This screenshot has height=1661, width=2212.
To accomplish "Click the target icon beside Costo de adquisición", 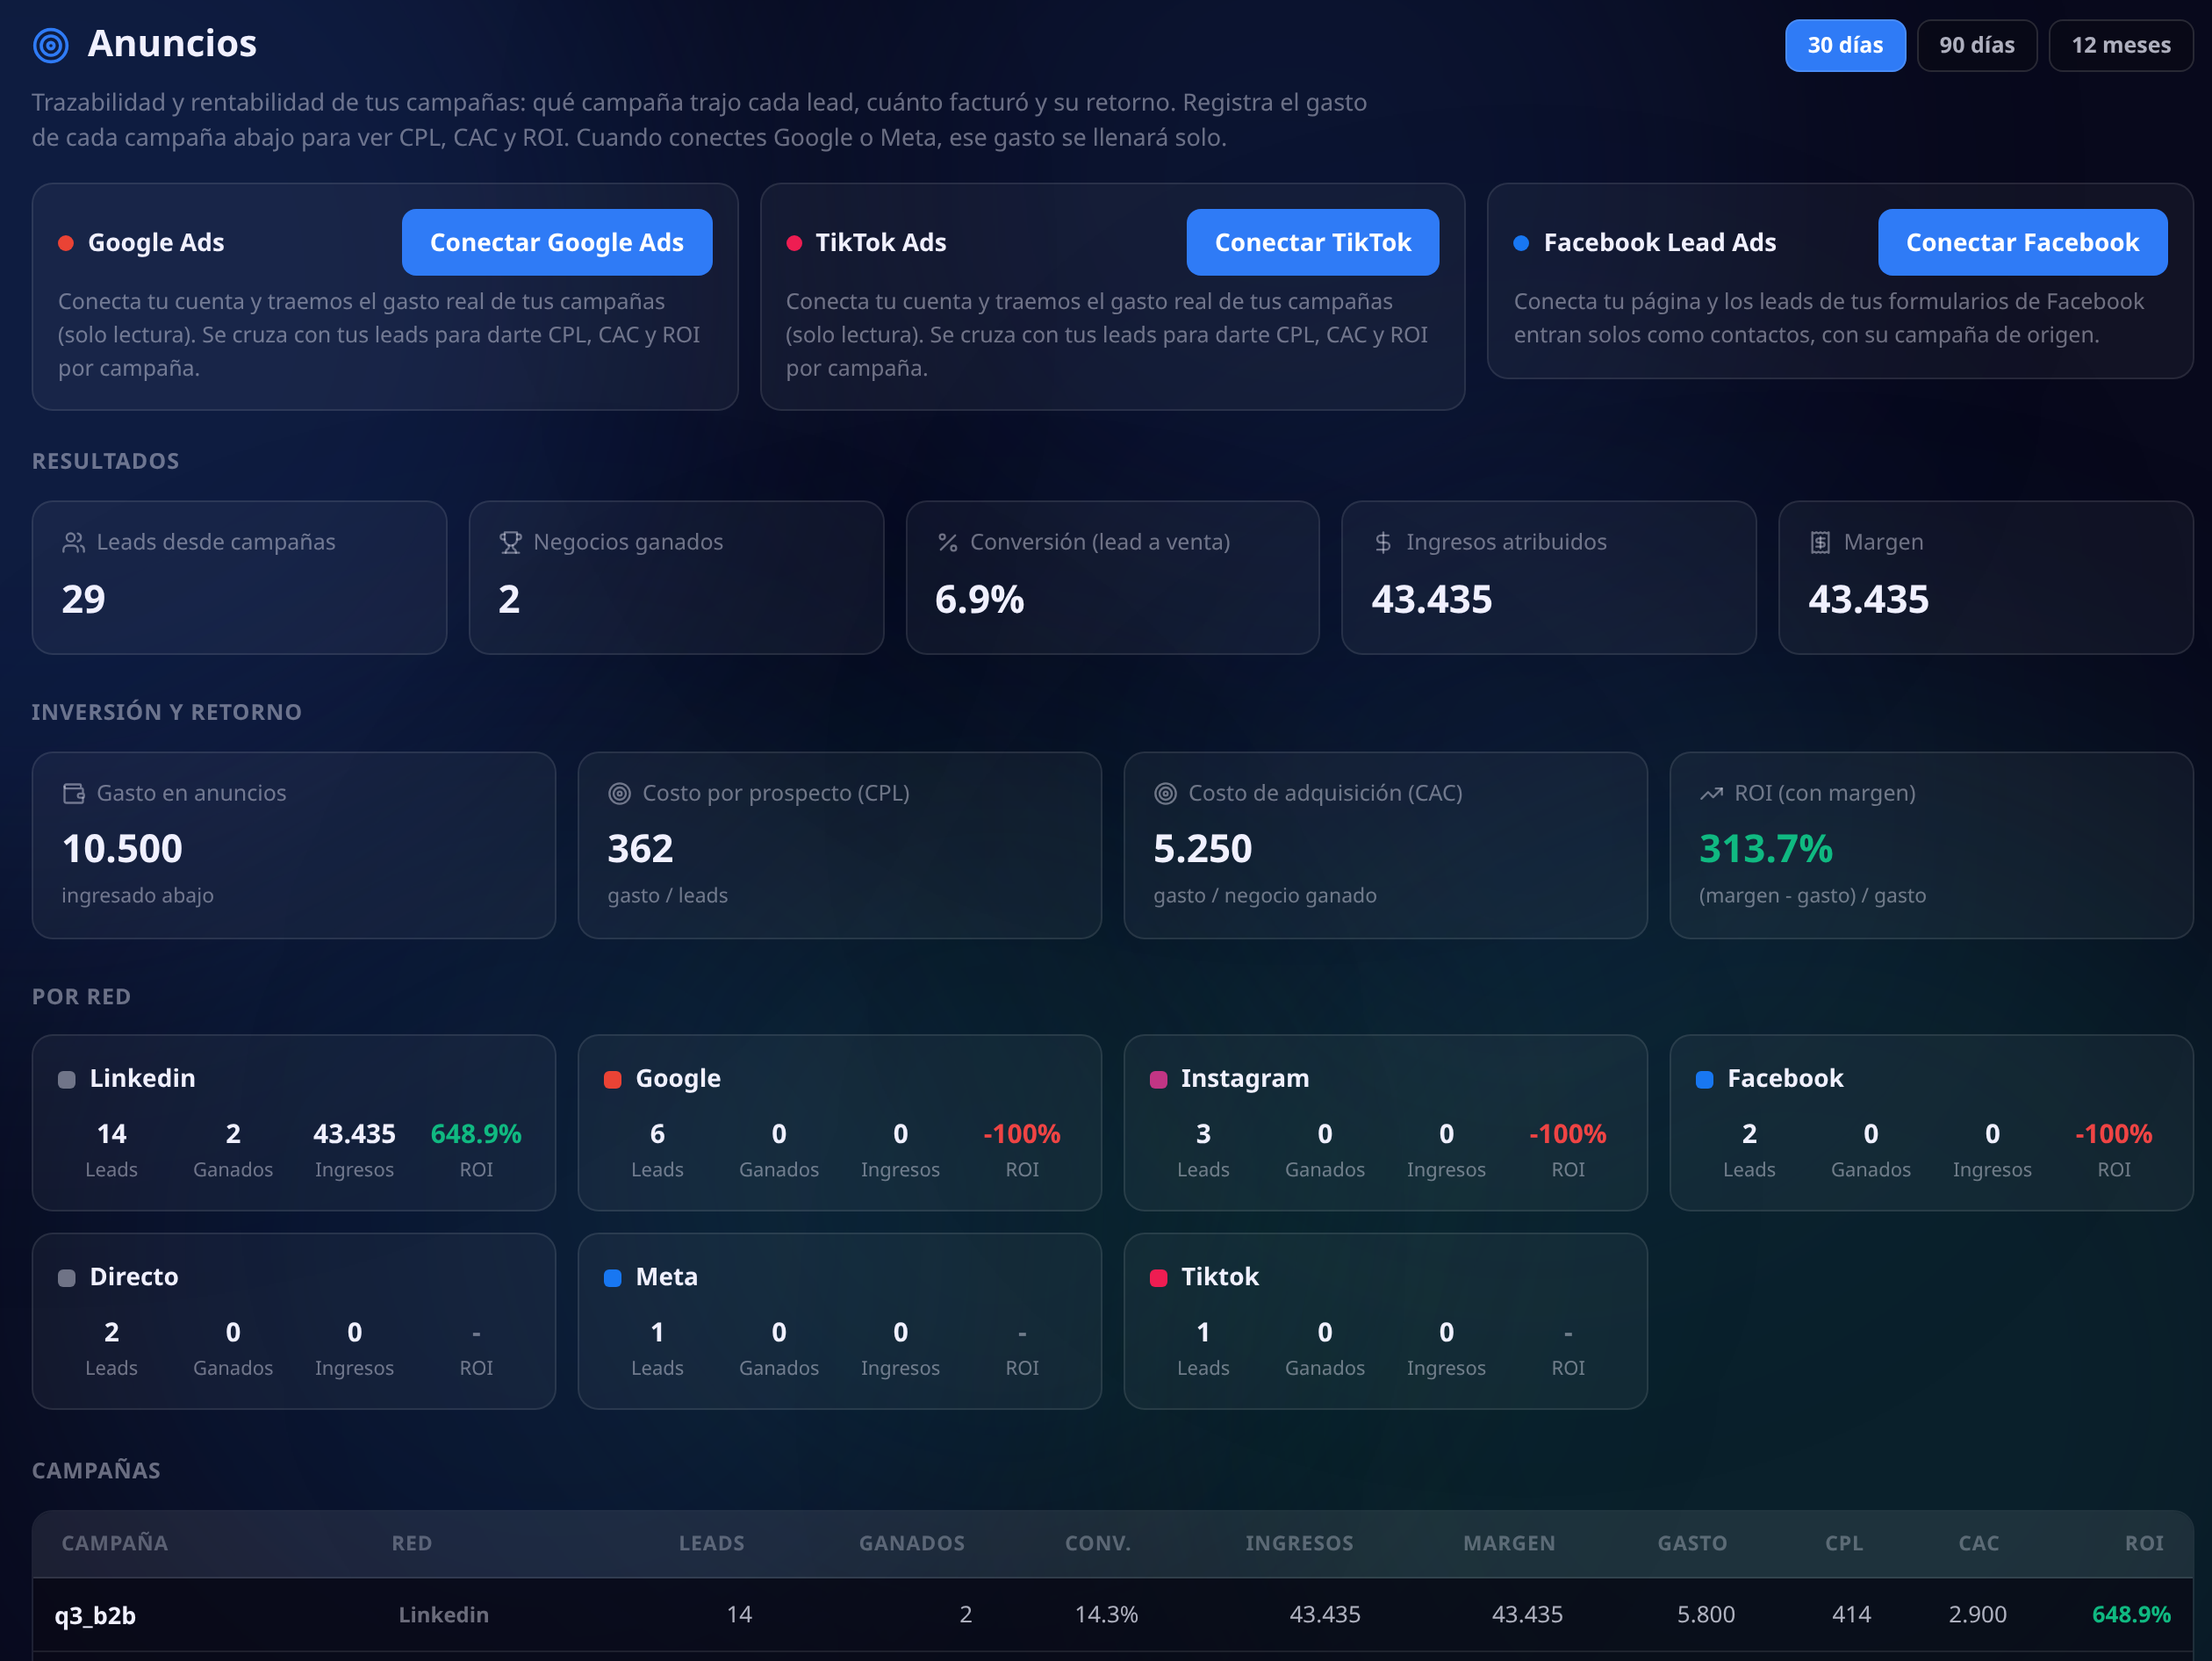I will pos(1166,793).
